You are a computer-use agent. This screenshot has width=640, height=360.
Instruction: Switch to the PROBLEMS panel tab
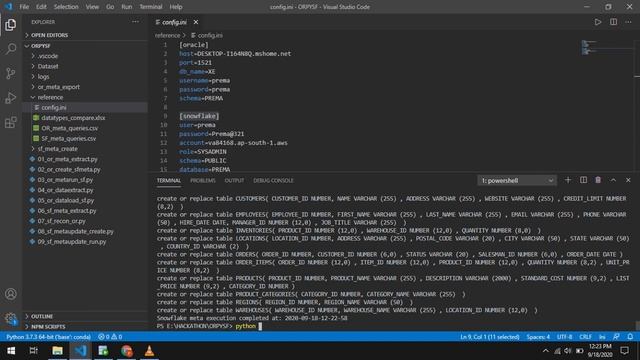click(x=202, y=180)
